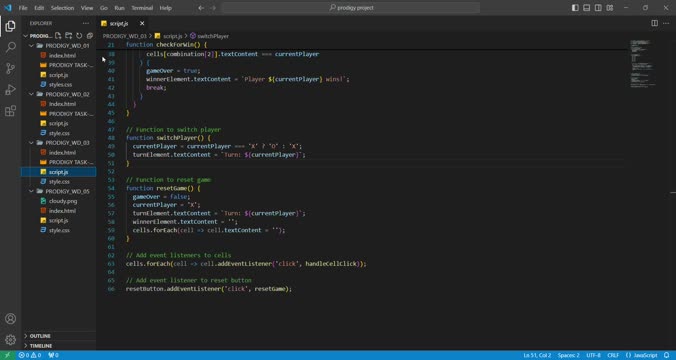Change line endings via CRLF
Screen dimensions: 676x360
(613, 355)
